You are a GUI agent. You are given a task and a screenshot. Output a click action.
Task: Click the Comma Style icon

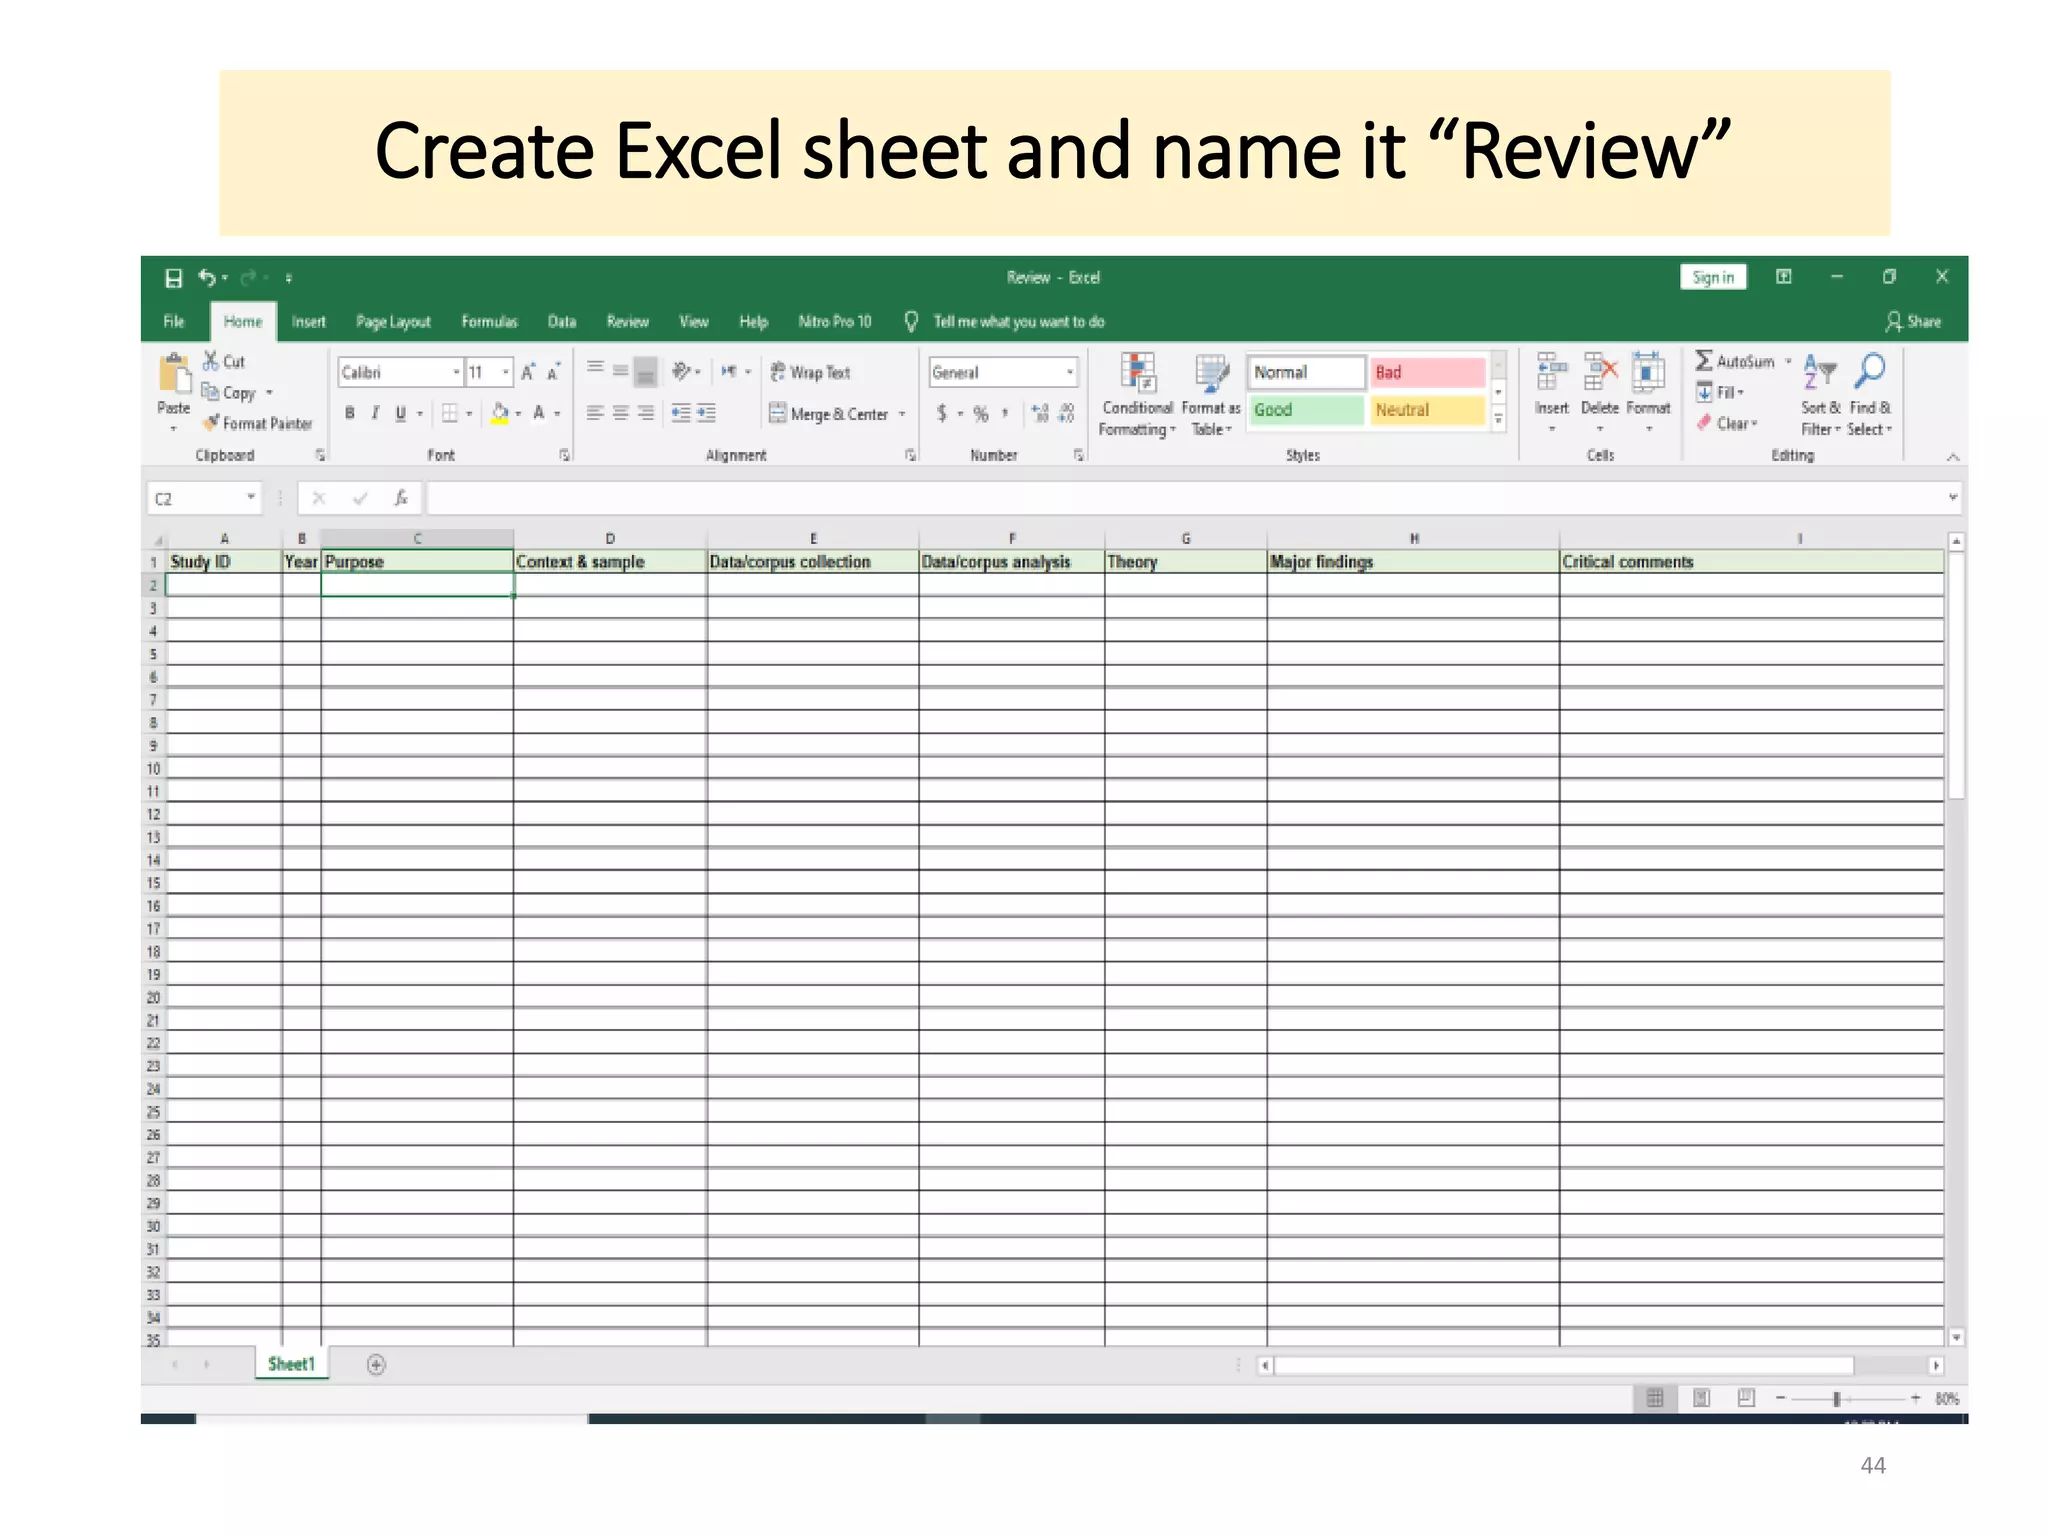tap(1005, 412)
